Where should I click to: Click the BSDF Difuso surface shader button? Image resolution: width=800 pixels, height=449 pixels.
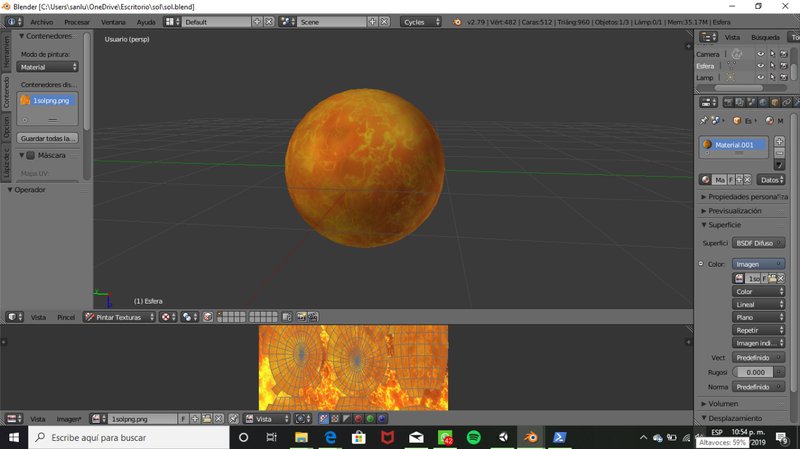click(x=758, y=243)
